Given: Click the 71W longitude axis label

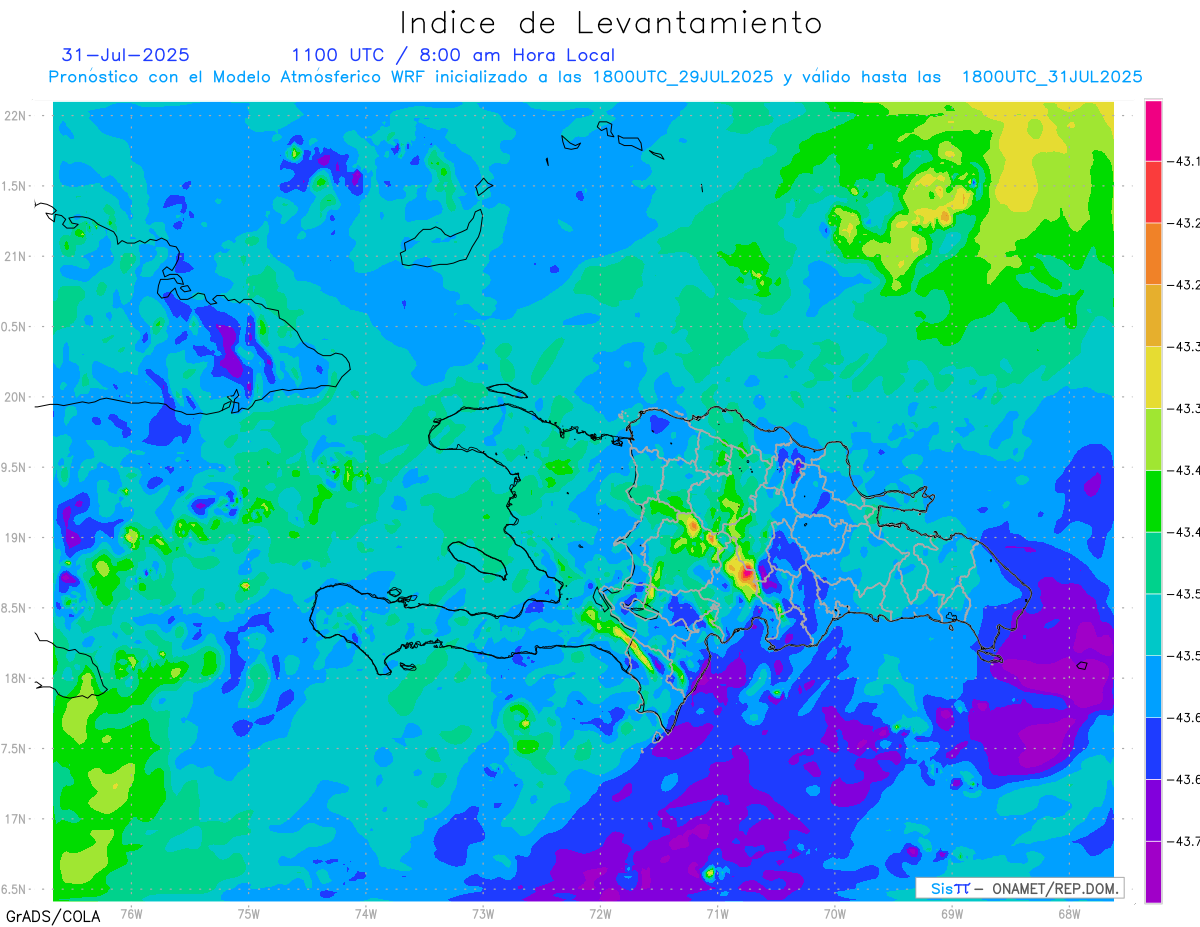Looking at the screenshot, I should pos(717,913).
